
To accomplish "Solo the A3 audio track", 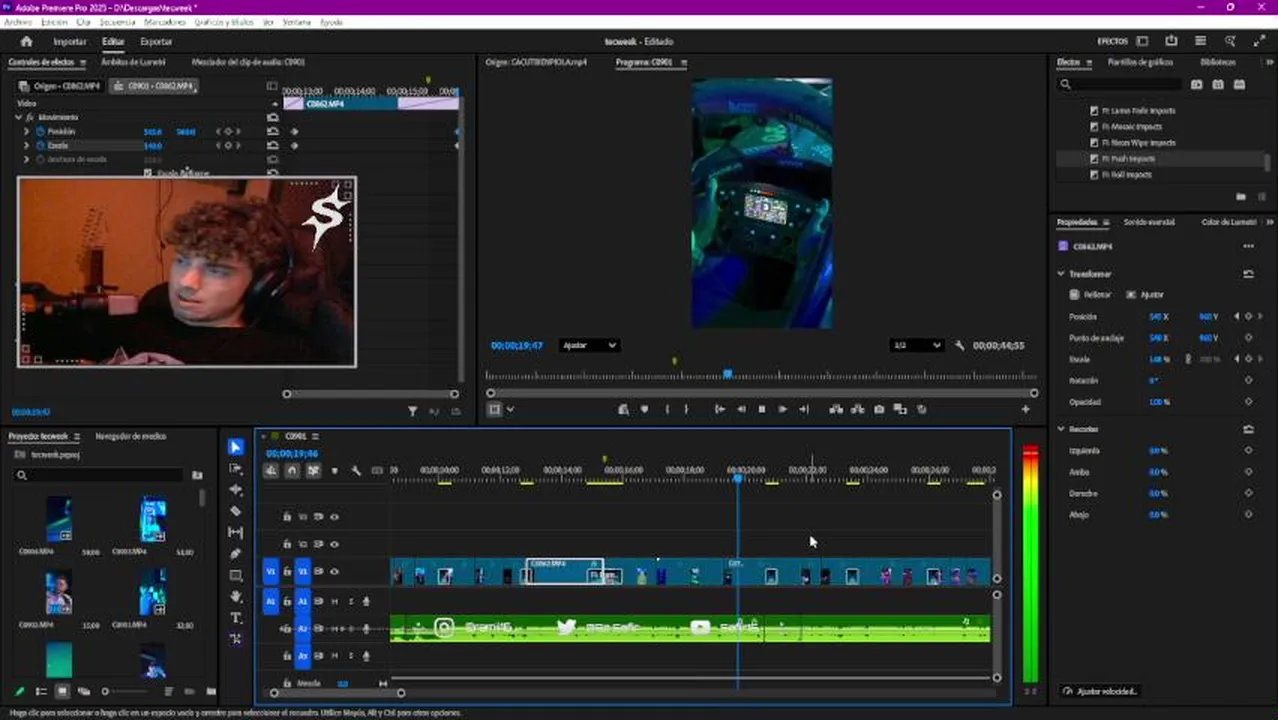I will [x=350, y=656].
